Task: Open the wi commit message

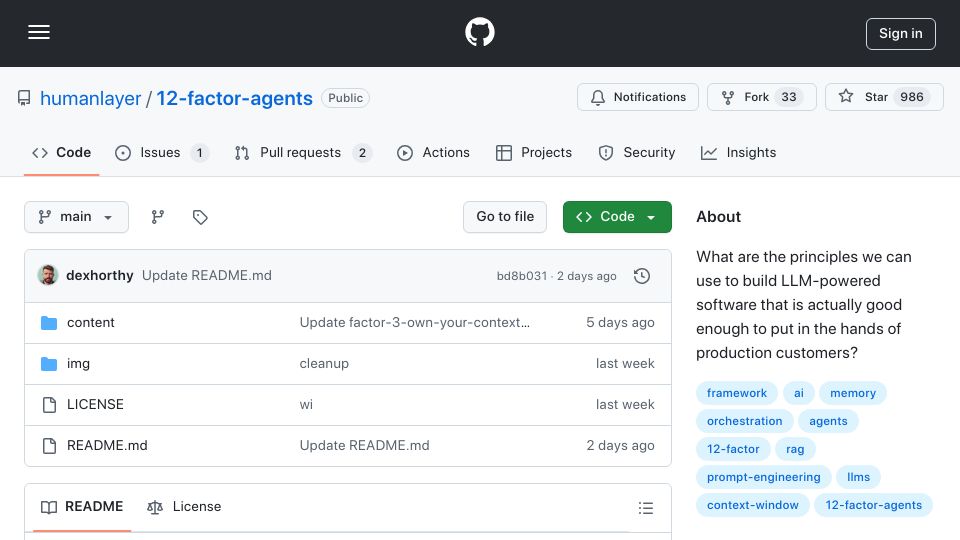Action: click(x=306, y=405)
